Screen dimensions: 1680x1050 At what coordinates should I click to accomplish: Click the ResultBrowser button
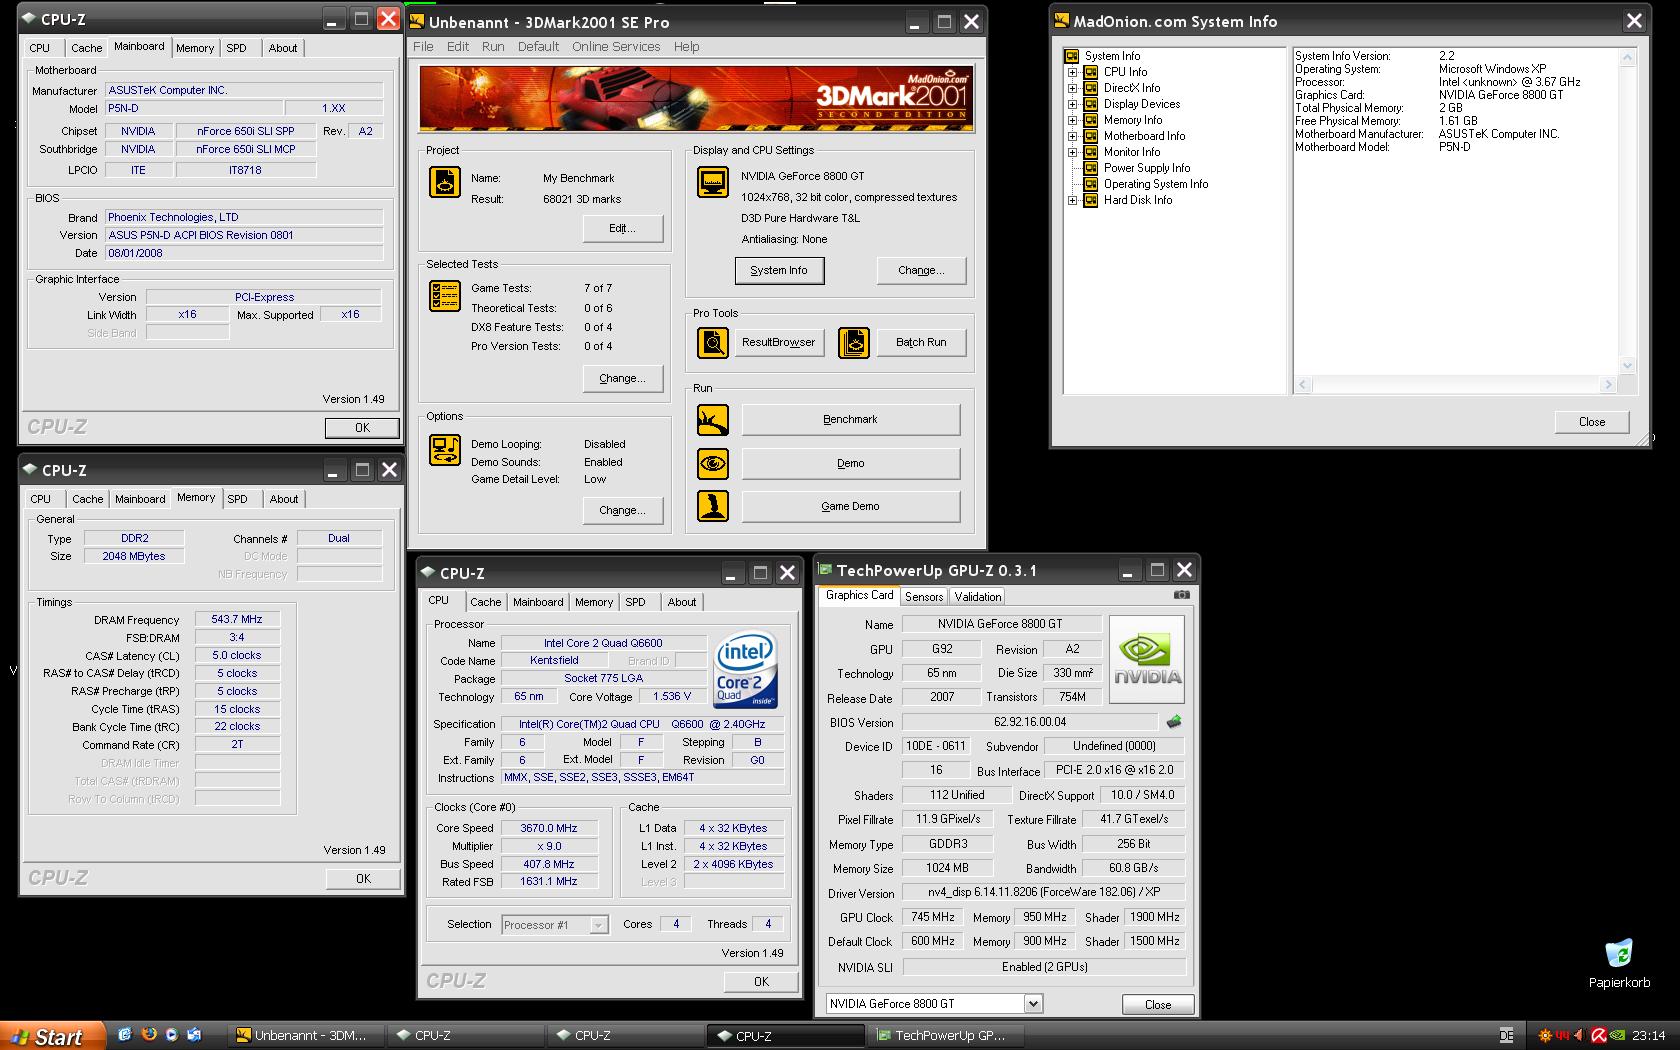pos(779,342)
